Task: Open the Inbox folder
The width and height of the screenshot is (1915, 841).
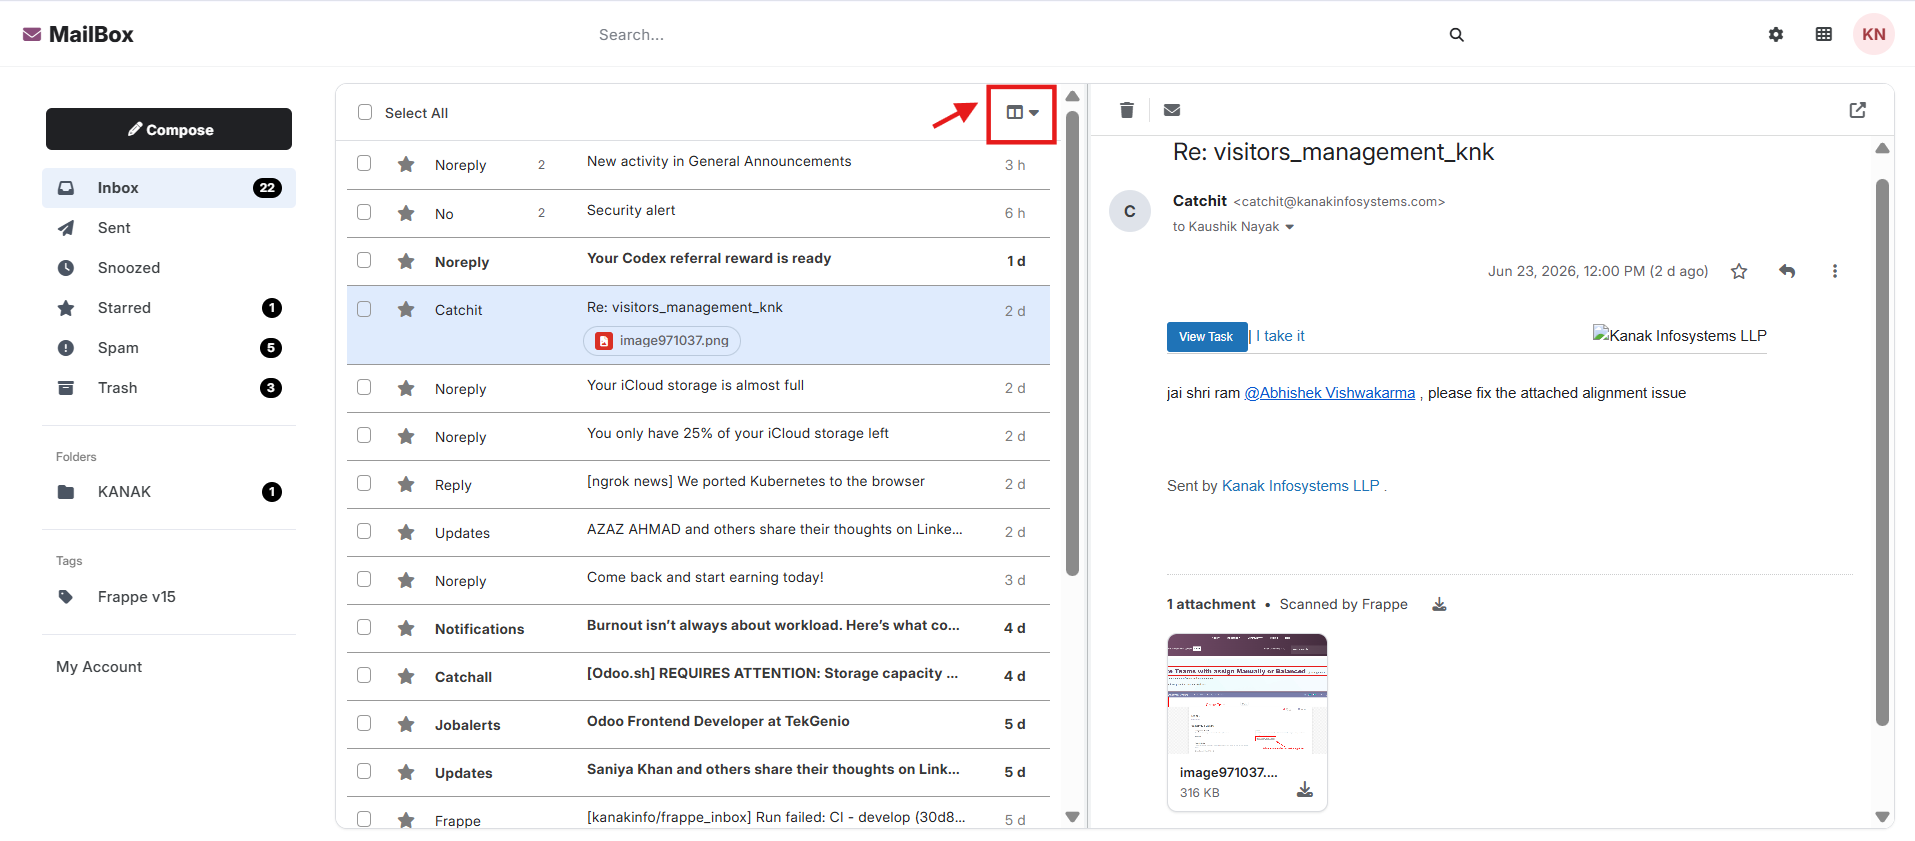Action: pyautogui.click(x=169, y=188)
